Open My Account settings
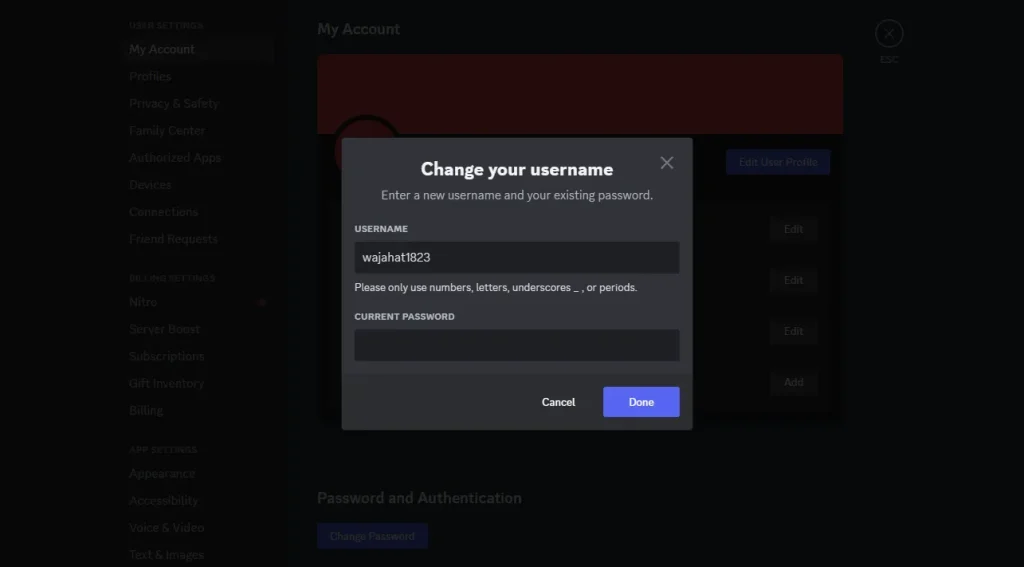1024x567 pixels. click(198, 49)
